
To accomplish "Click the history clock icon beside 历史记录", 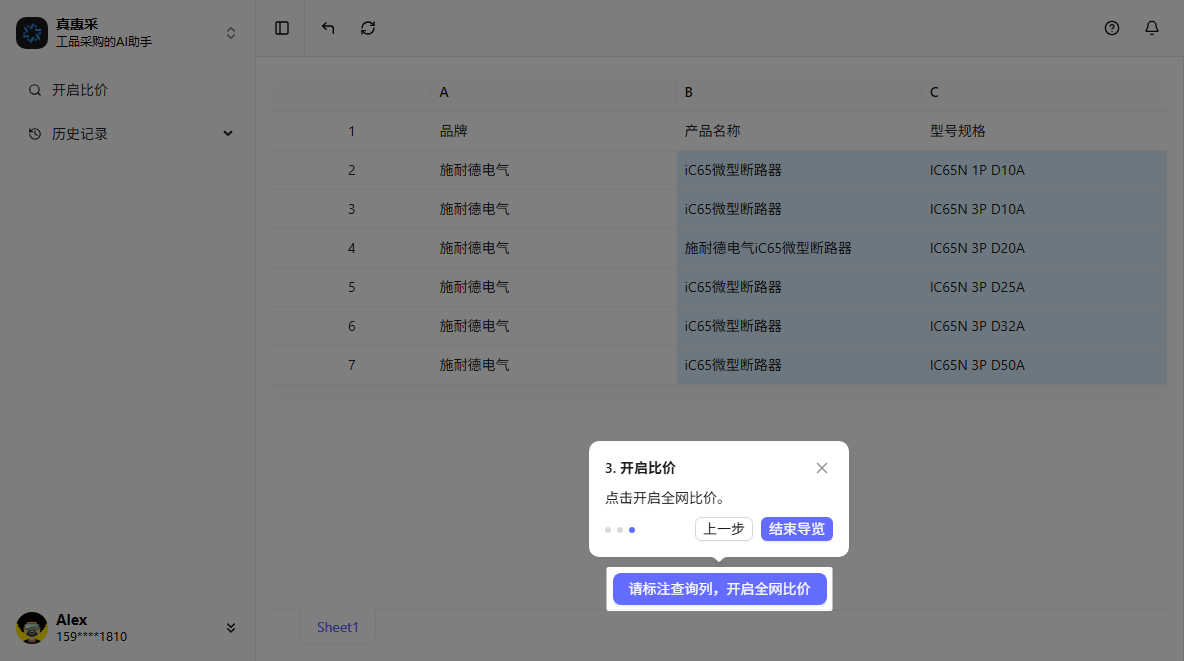I will pyautogui.click(x=33, y=132).
